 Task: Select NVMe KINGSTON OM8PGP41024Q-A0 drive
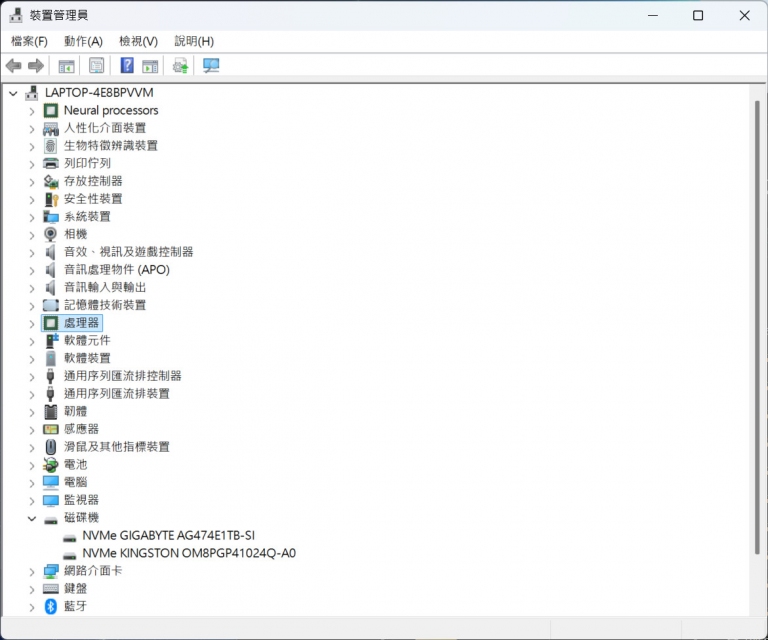[x=189, y=553]
